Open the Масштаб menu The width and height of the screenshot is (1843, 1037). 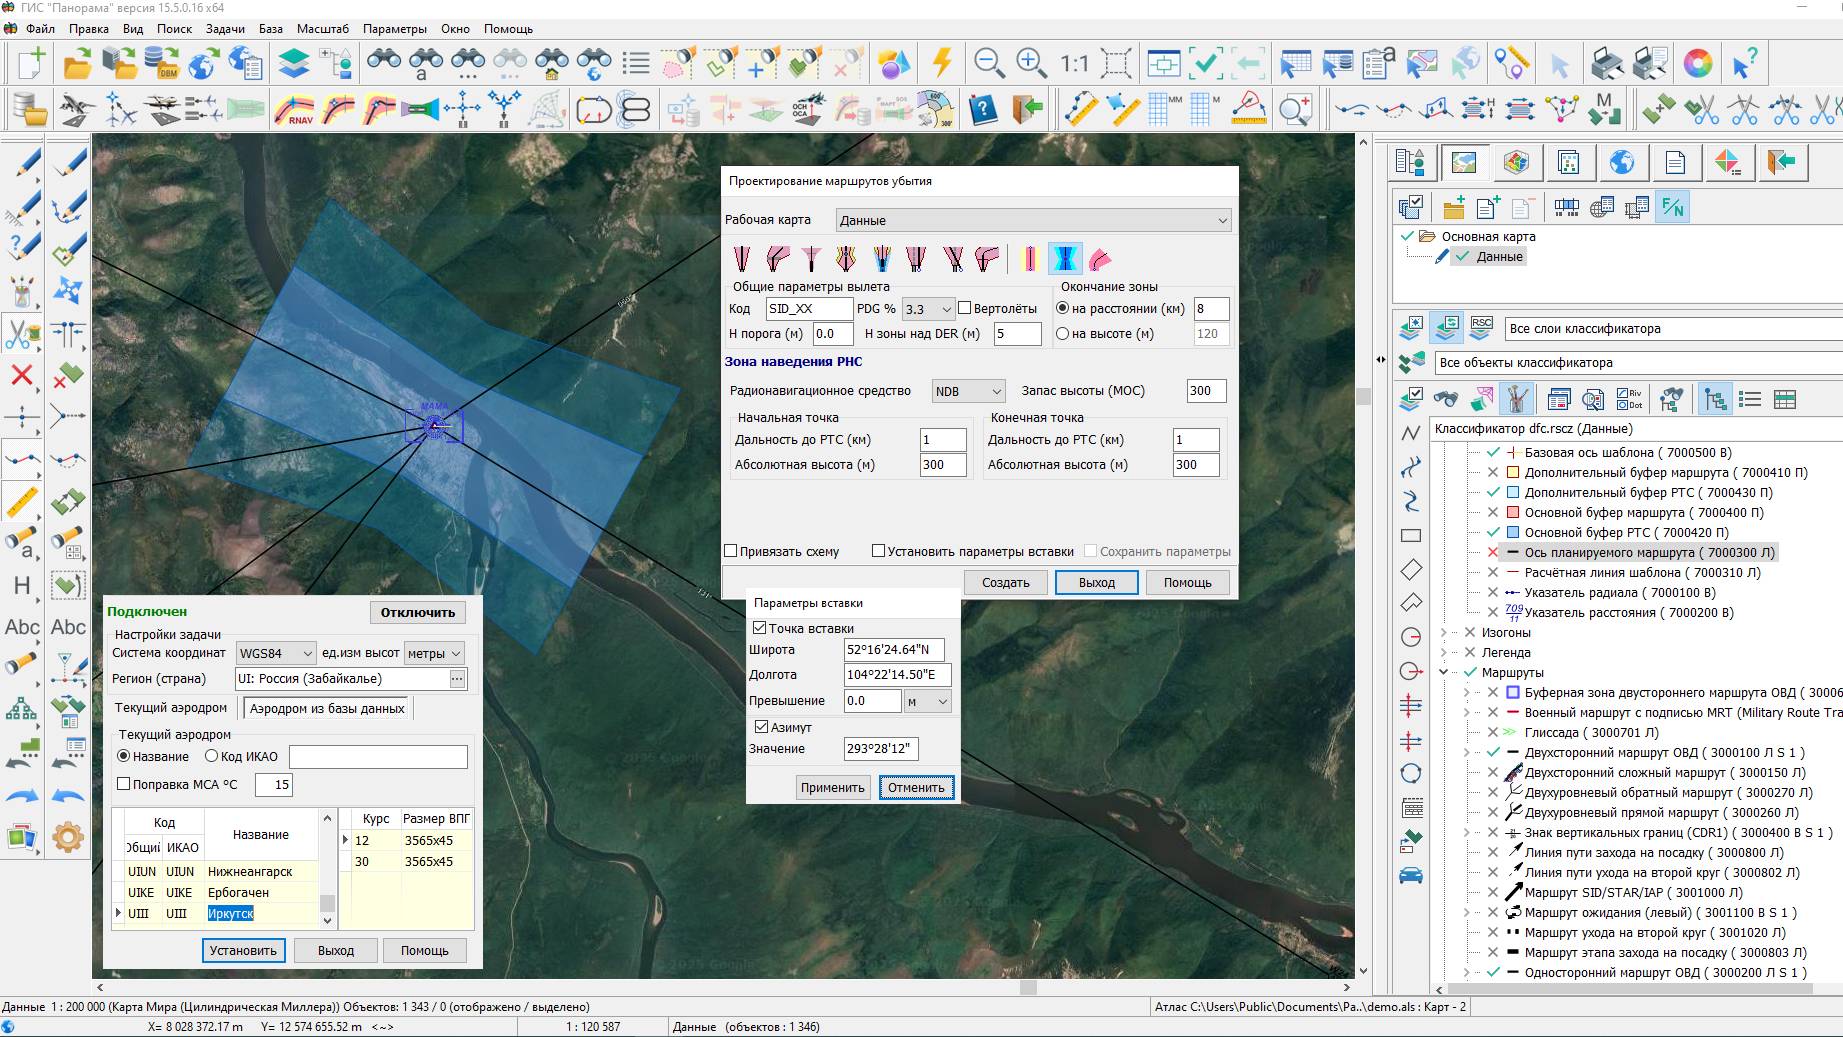(322, 29)
